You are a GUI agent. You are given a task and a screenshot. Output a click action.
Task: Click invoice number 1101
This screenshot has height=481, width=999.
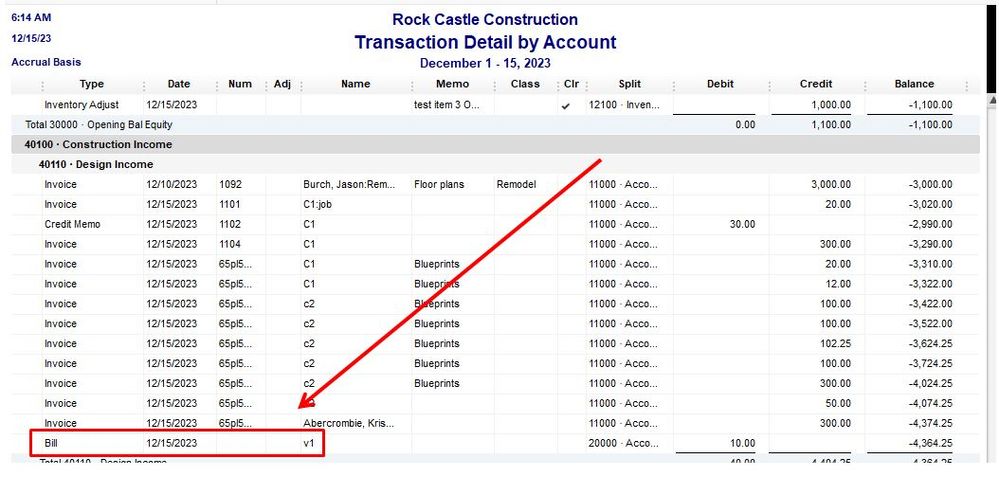click(231, 205)
